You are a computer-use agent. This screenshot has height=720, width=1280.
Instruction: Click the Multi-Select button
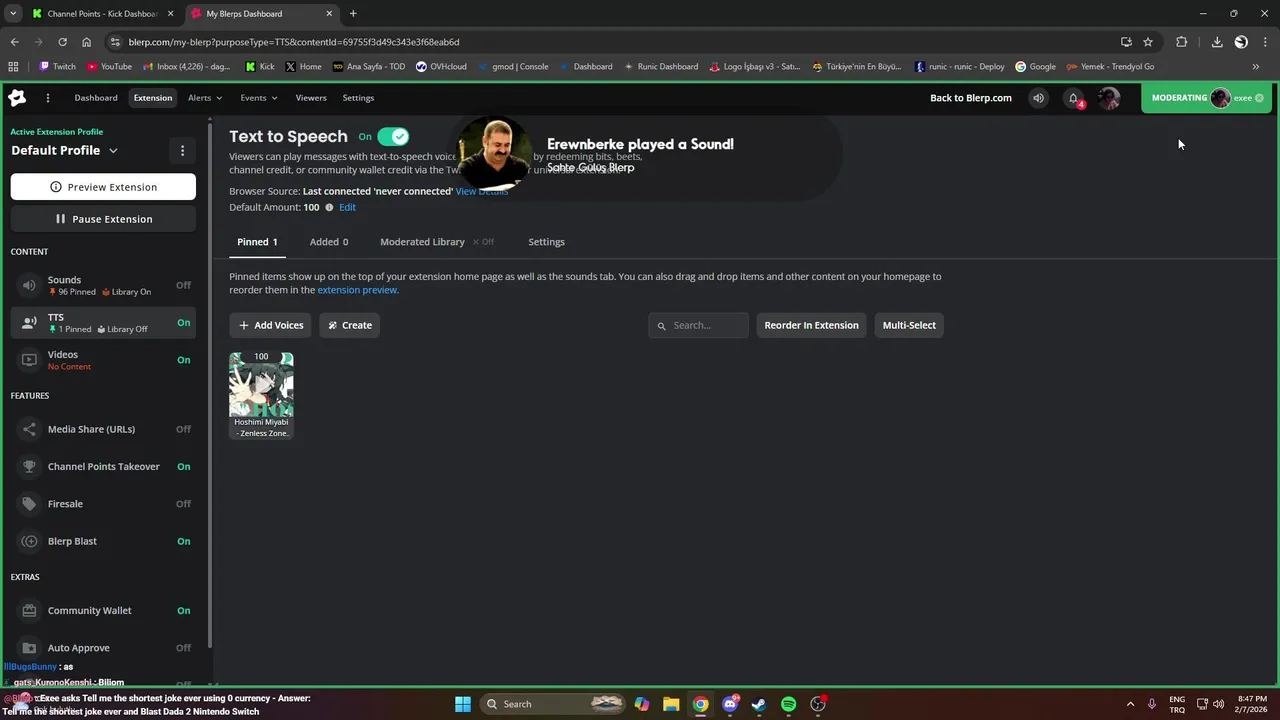pyautogui.click(x=909, y=325)
